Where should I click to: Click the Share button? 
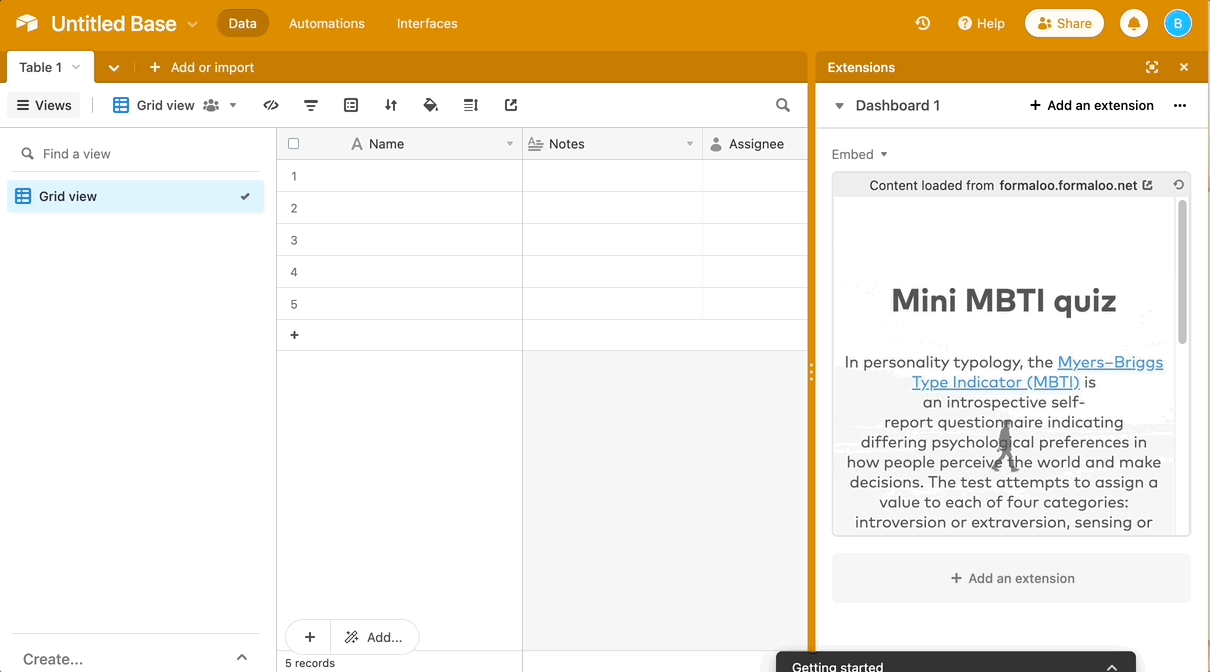1064,22
